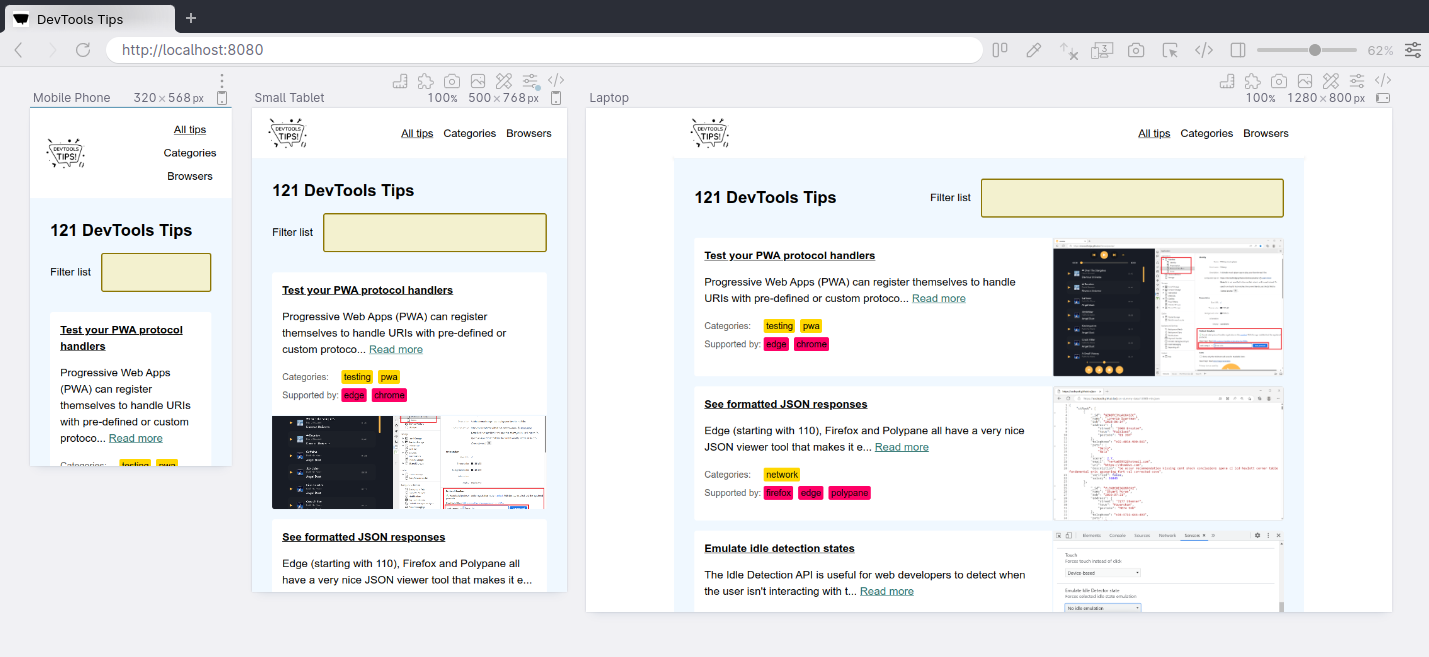
Task: Open the Read more link for PWA protocol handlers
Action: 939,298
